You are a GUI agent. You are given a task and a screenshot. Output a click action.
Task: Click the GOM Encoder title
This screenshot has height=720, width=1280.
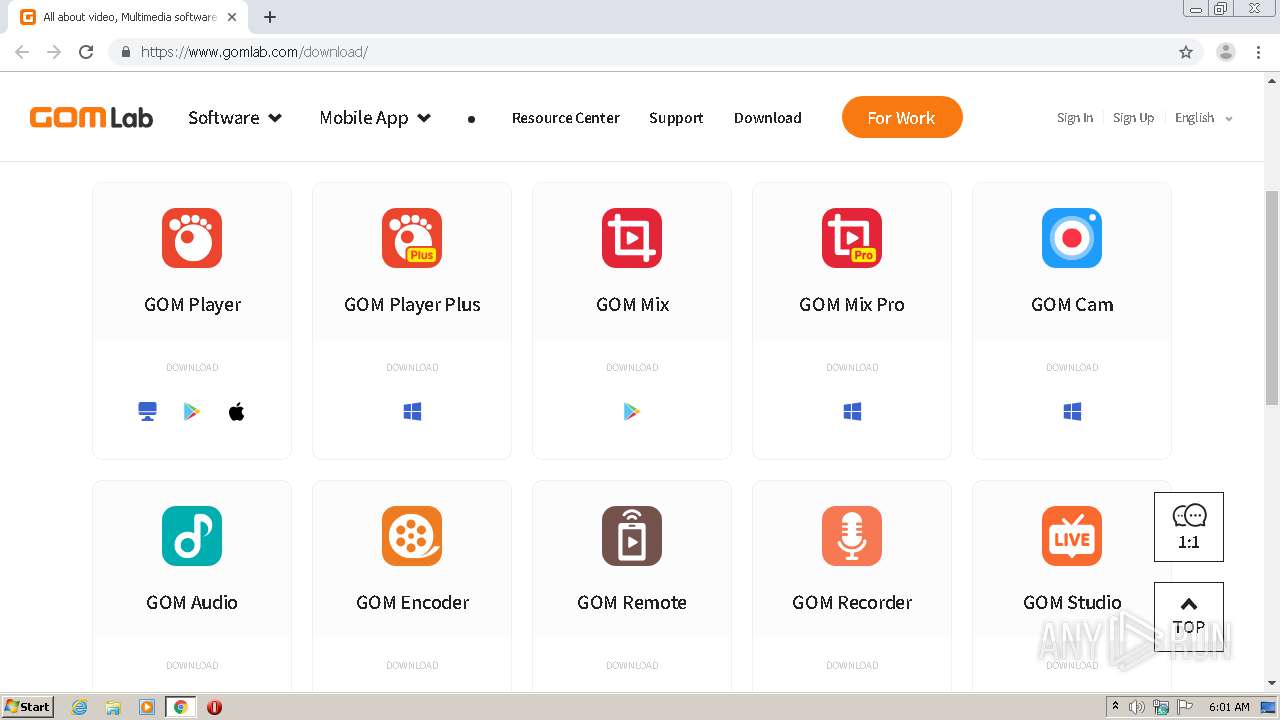pos(412,602)
